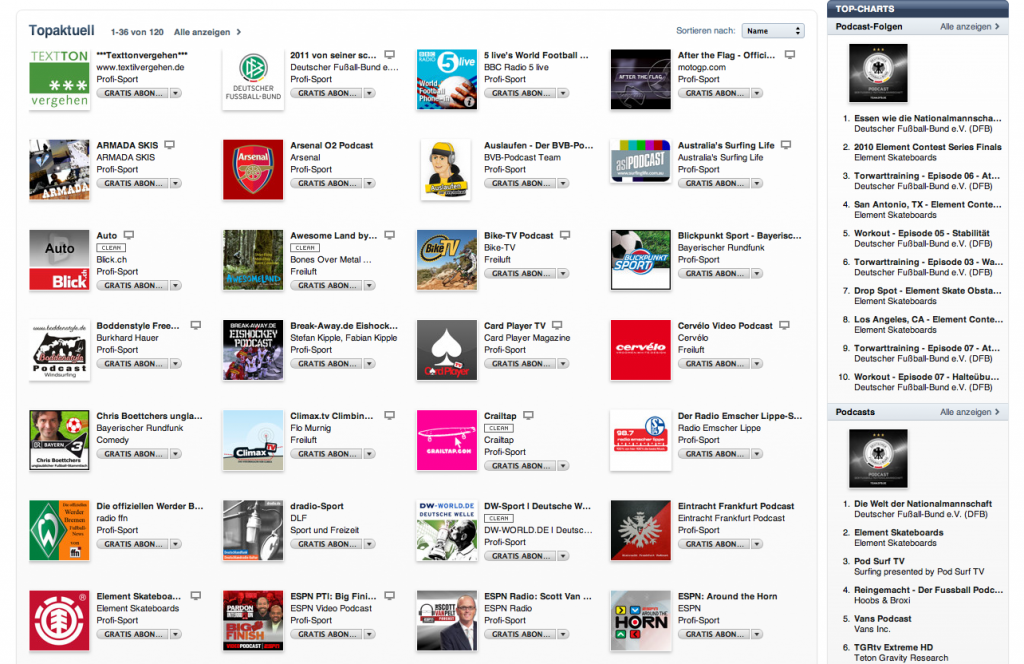Viewport: 1024px width, 664px height.
Task: Expand arrow next to ARMADA SKIS subscribe button
Action: pyautogui.click(x=176, y=184)
